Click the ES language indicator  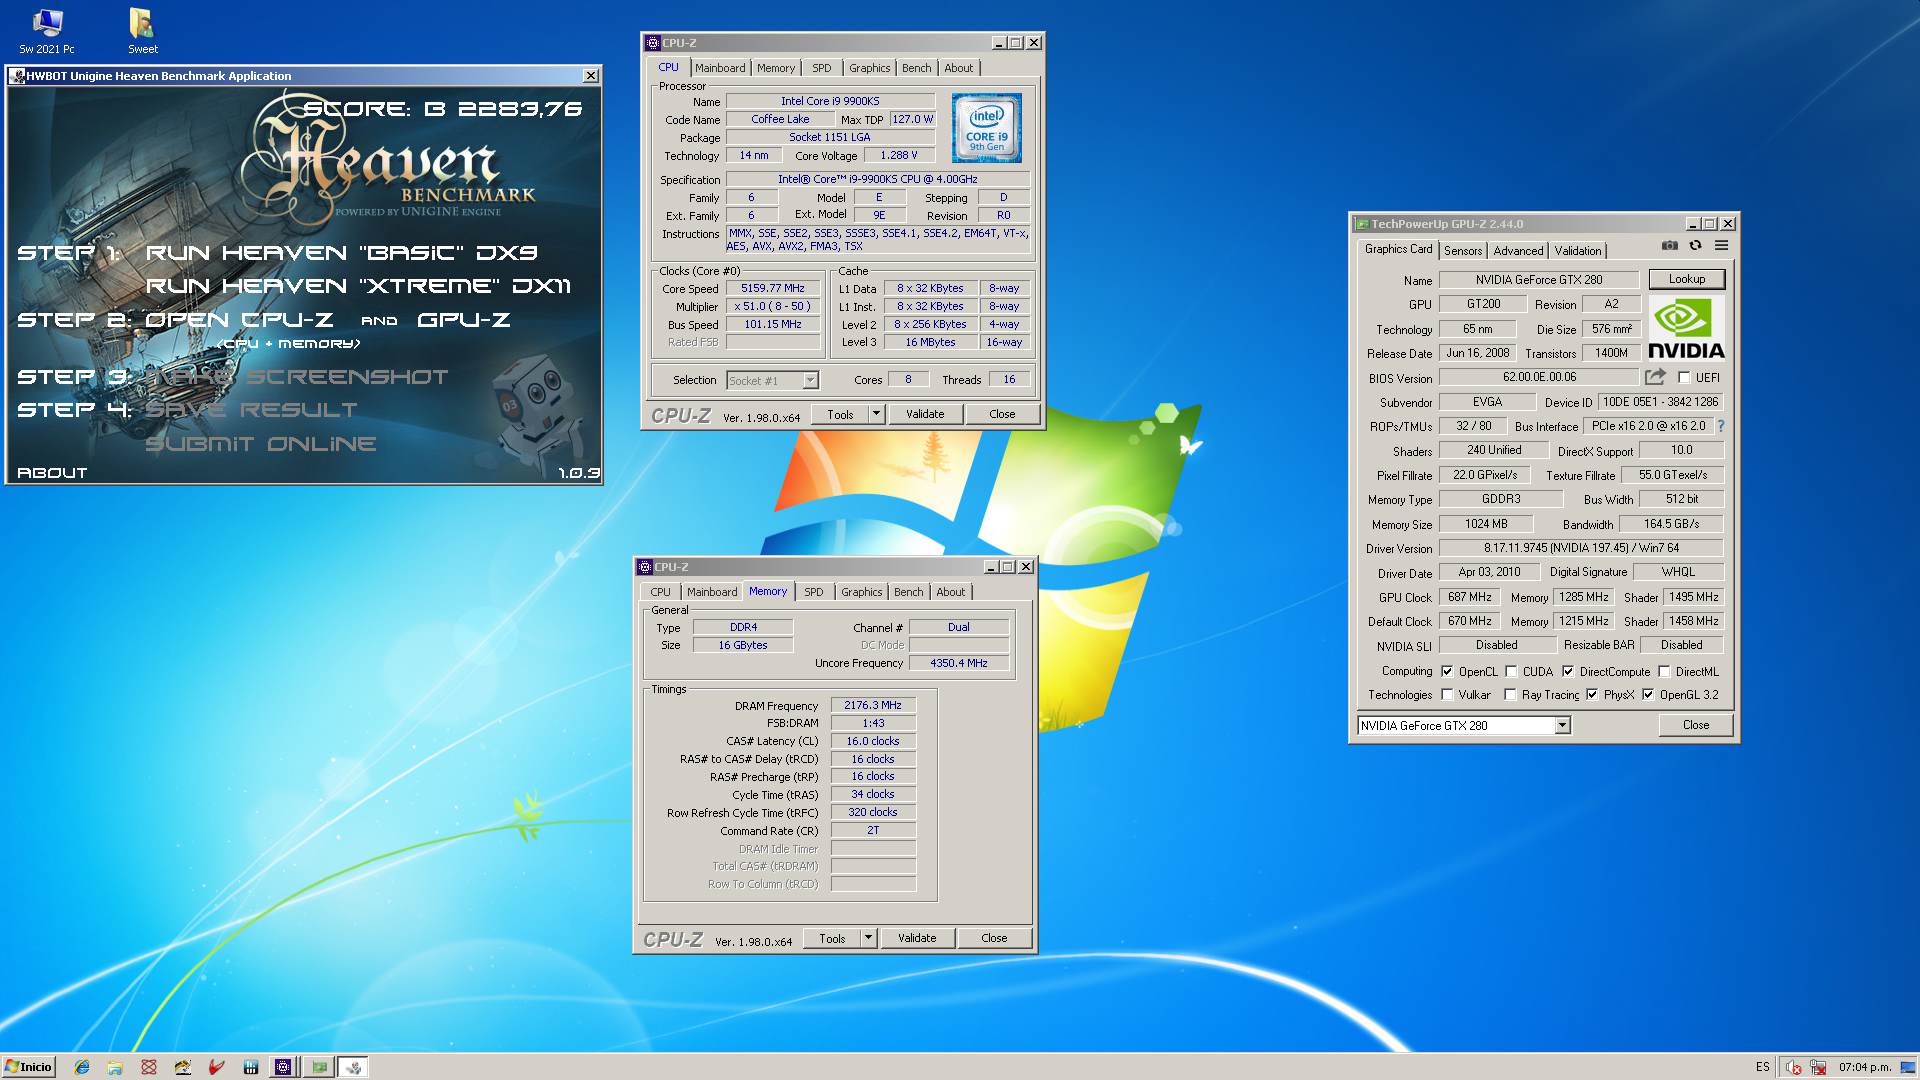point(1762,1067)
